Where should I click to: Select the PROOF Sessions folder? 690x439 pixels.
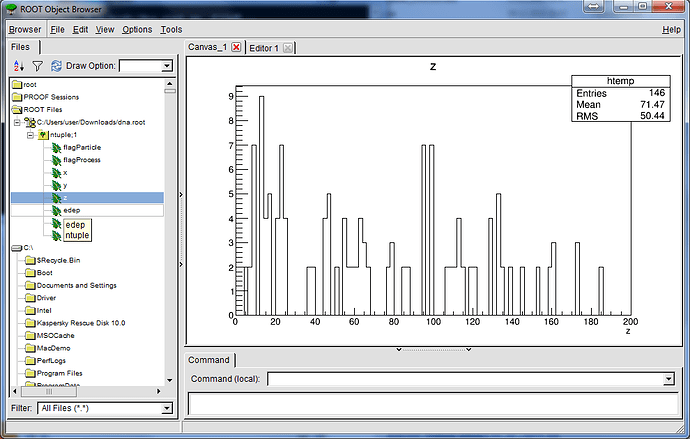point(49,97)
